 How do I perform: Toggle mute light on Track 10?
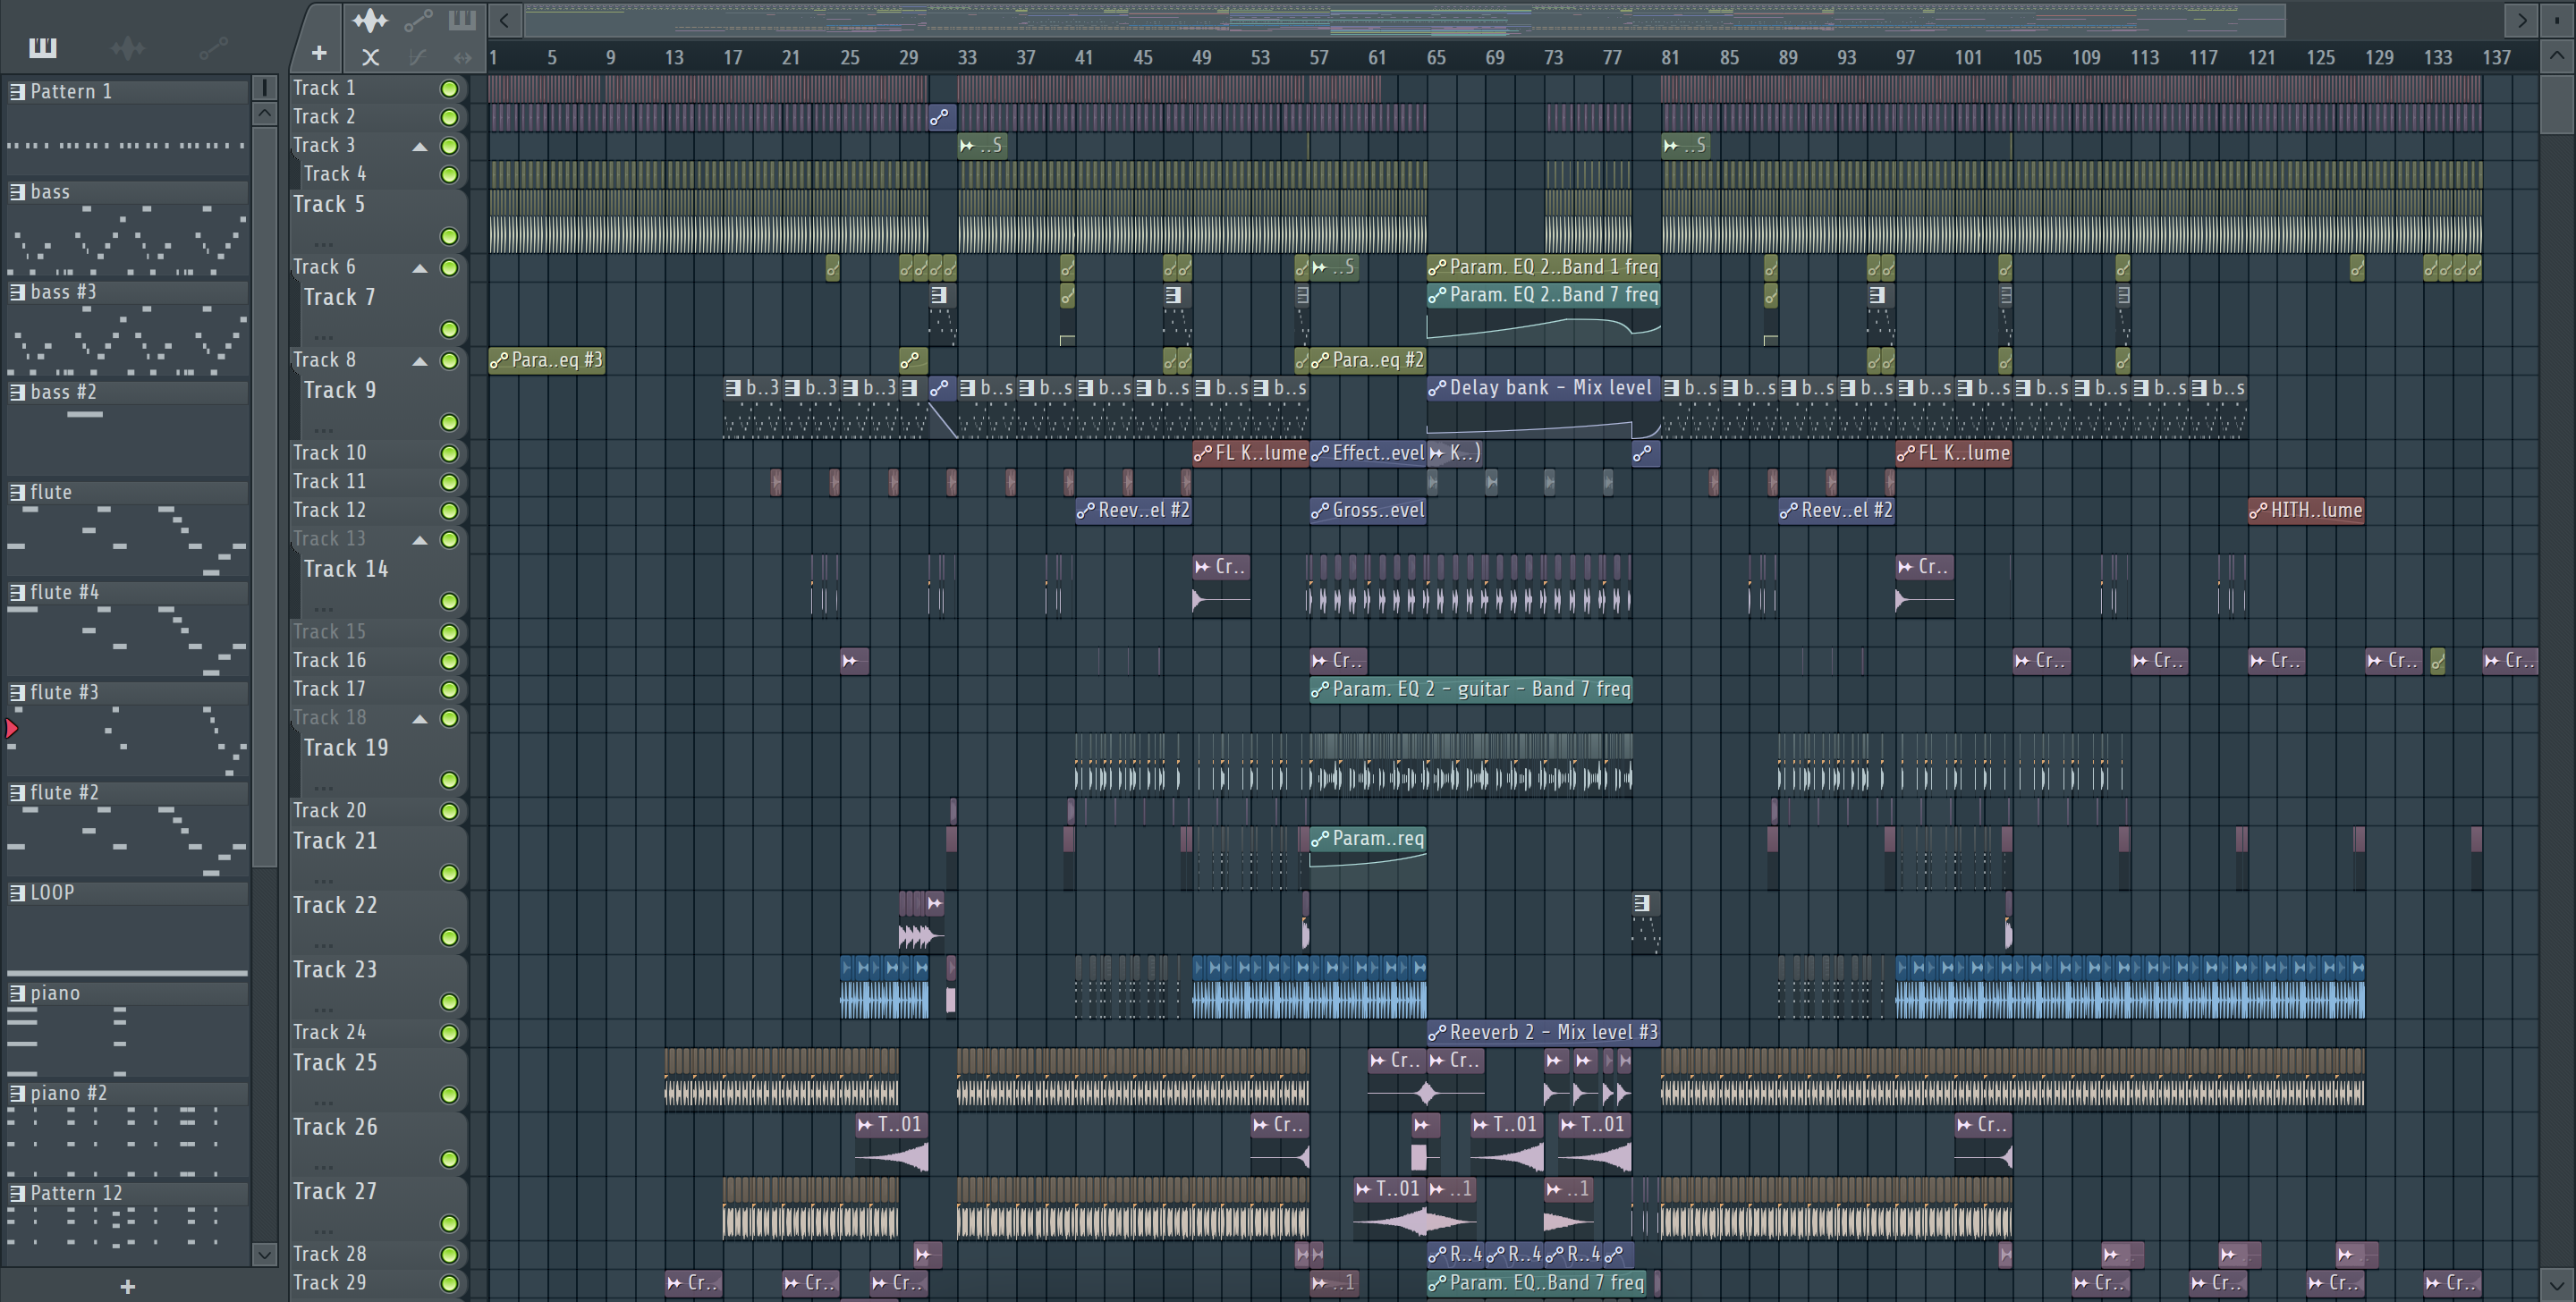pos(450,454)
